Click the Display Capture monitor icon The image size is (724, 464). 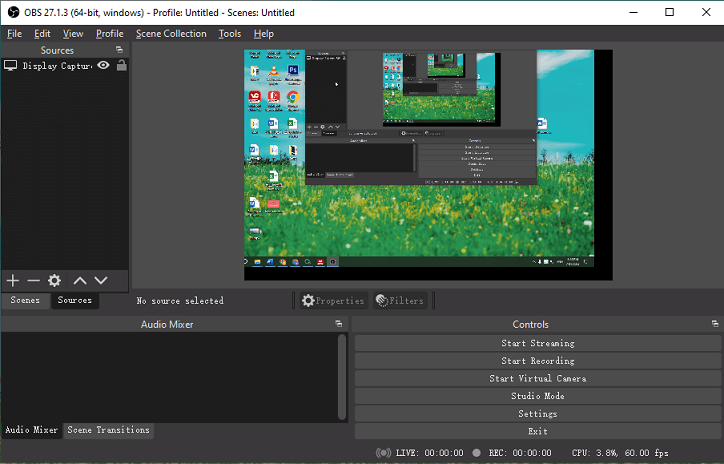pos(11,66)
